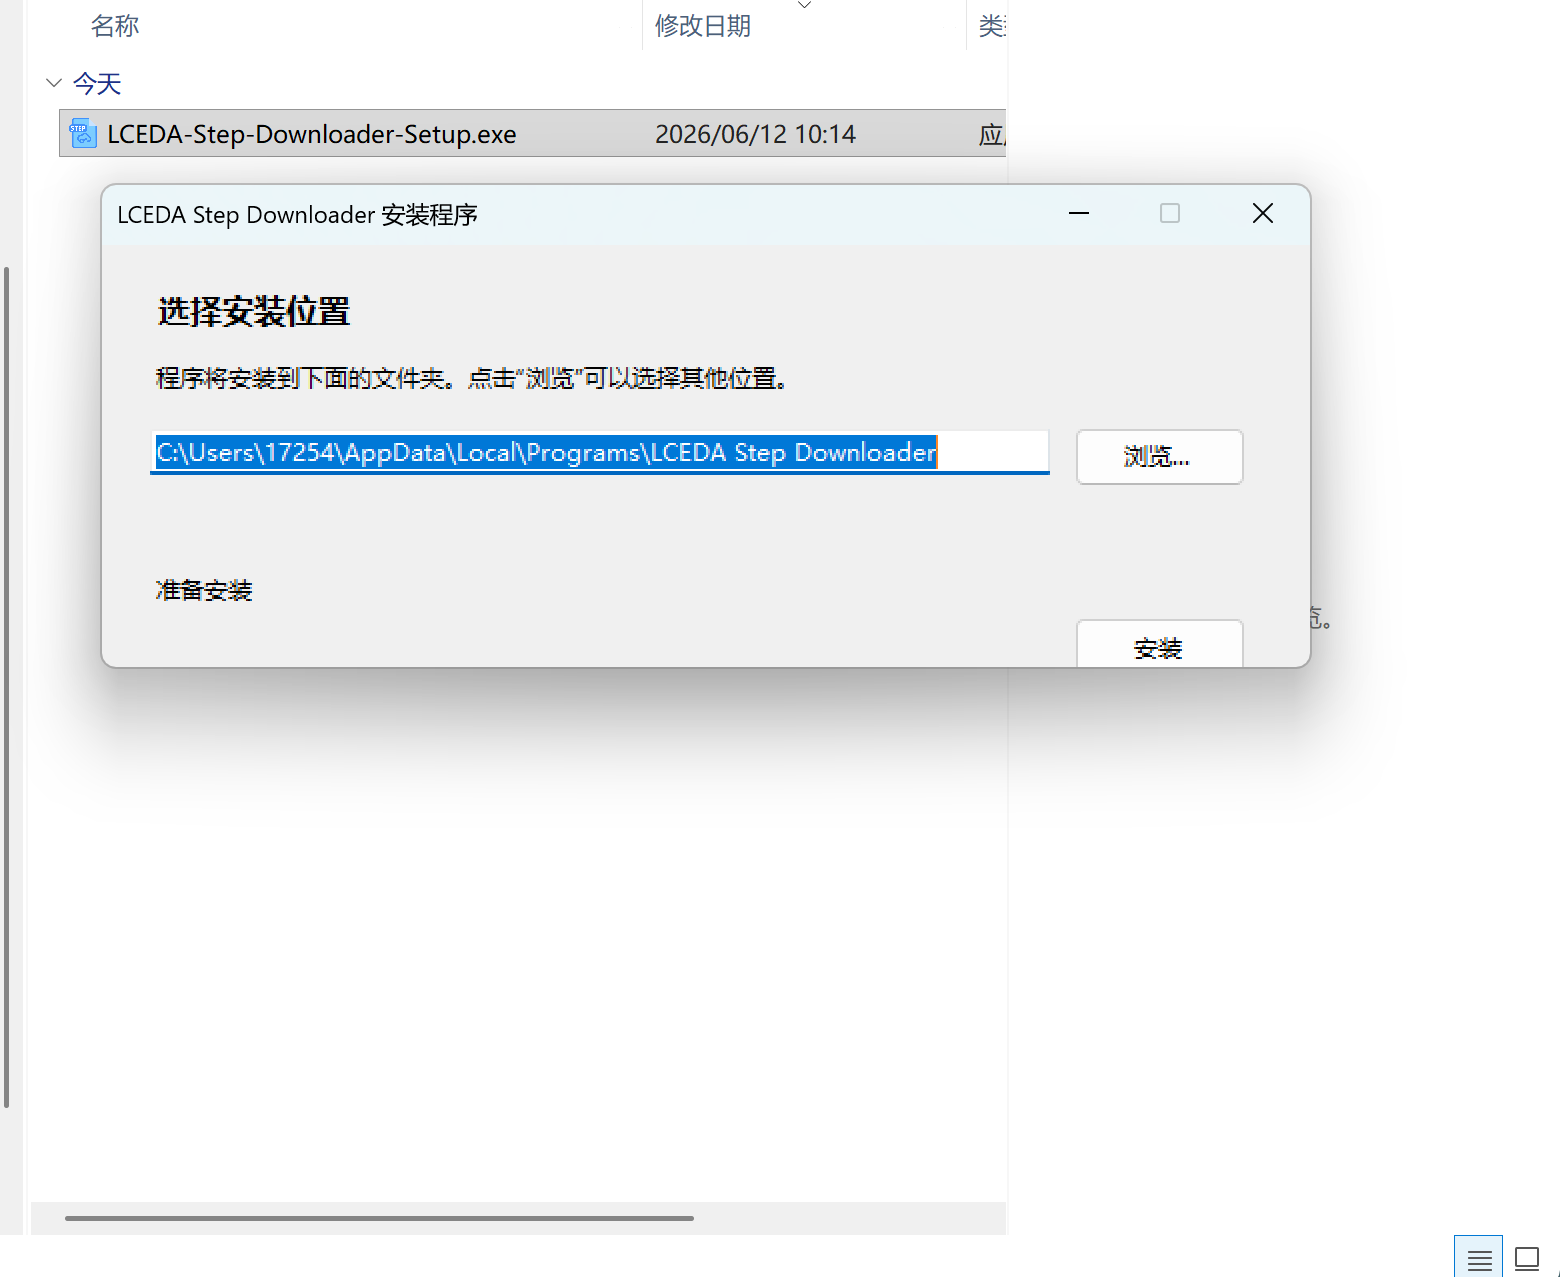Image resolution: width=1560 pixels, height=1277 pixels.
Task: Switch to large icons view layout
Action: click(1527, 1258)
